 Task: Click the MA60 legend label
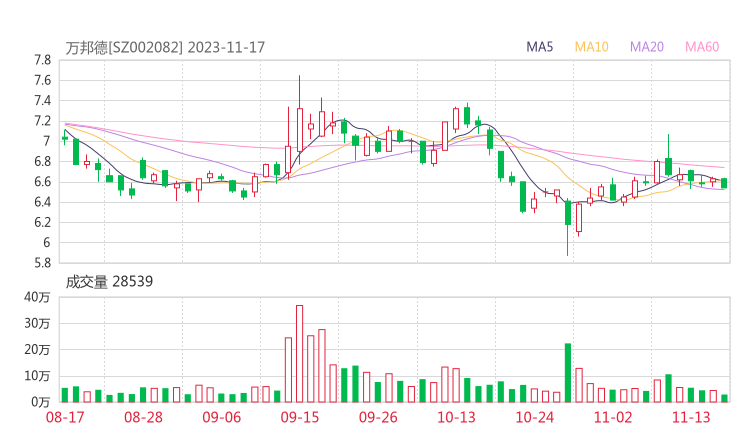[702, 47]
